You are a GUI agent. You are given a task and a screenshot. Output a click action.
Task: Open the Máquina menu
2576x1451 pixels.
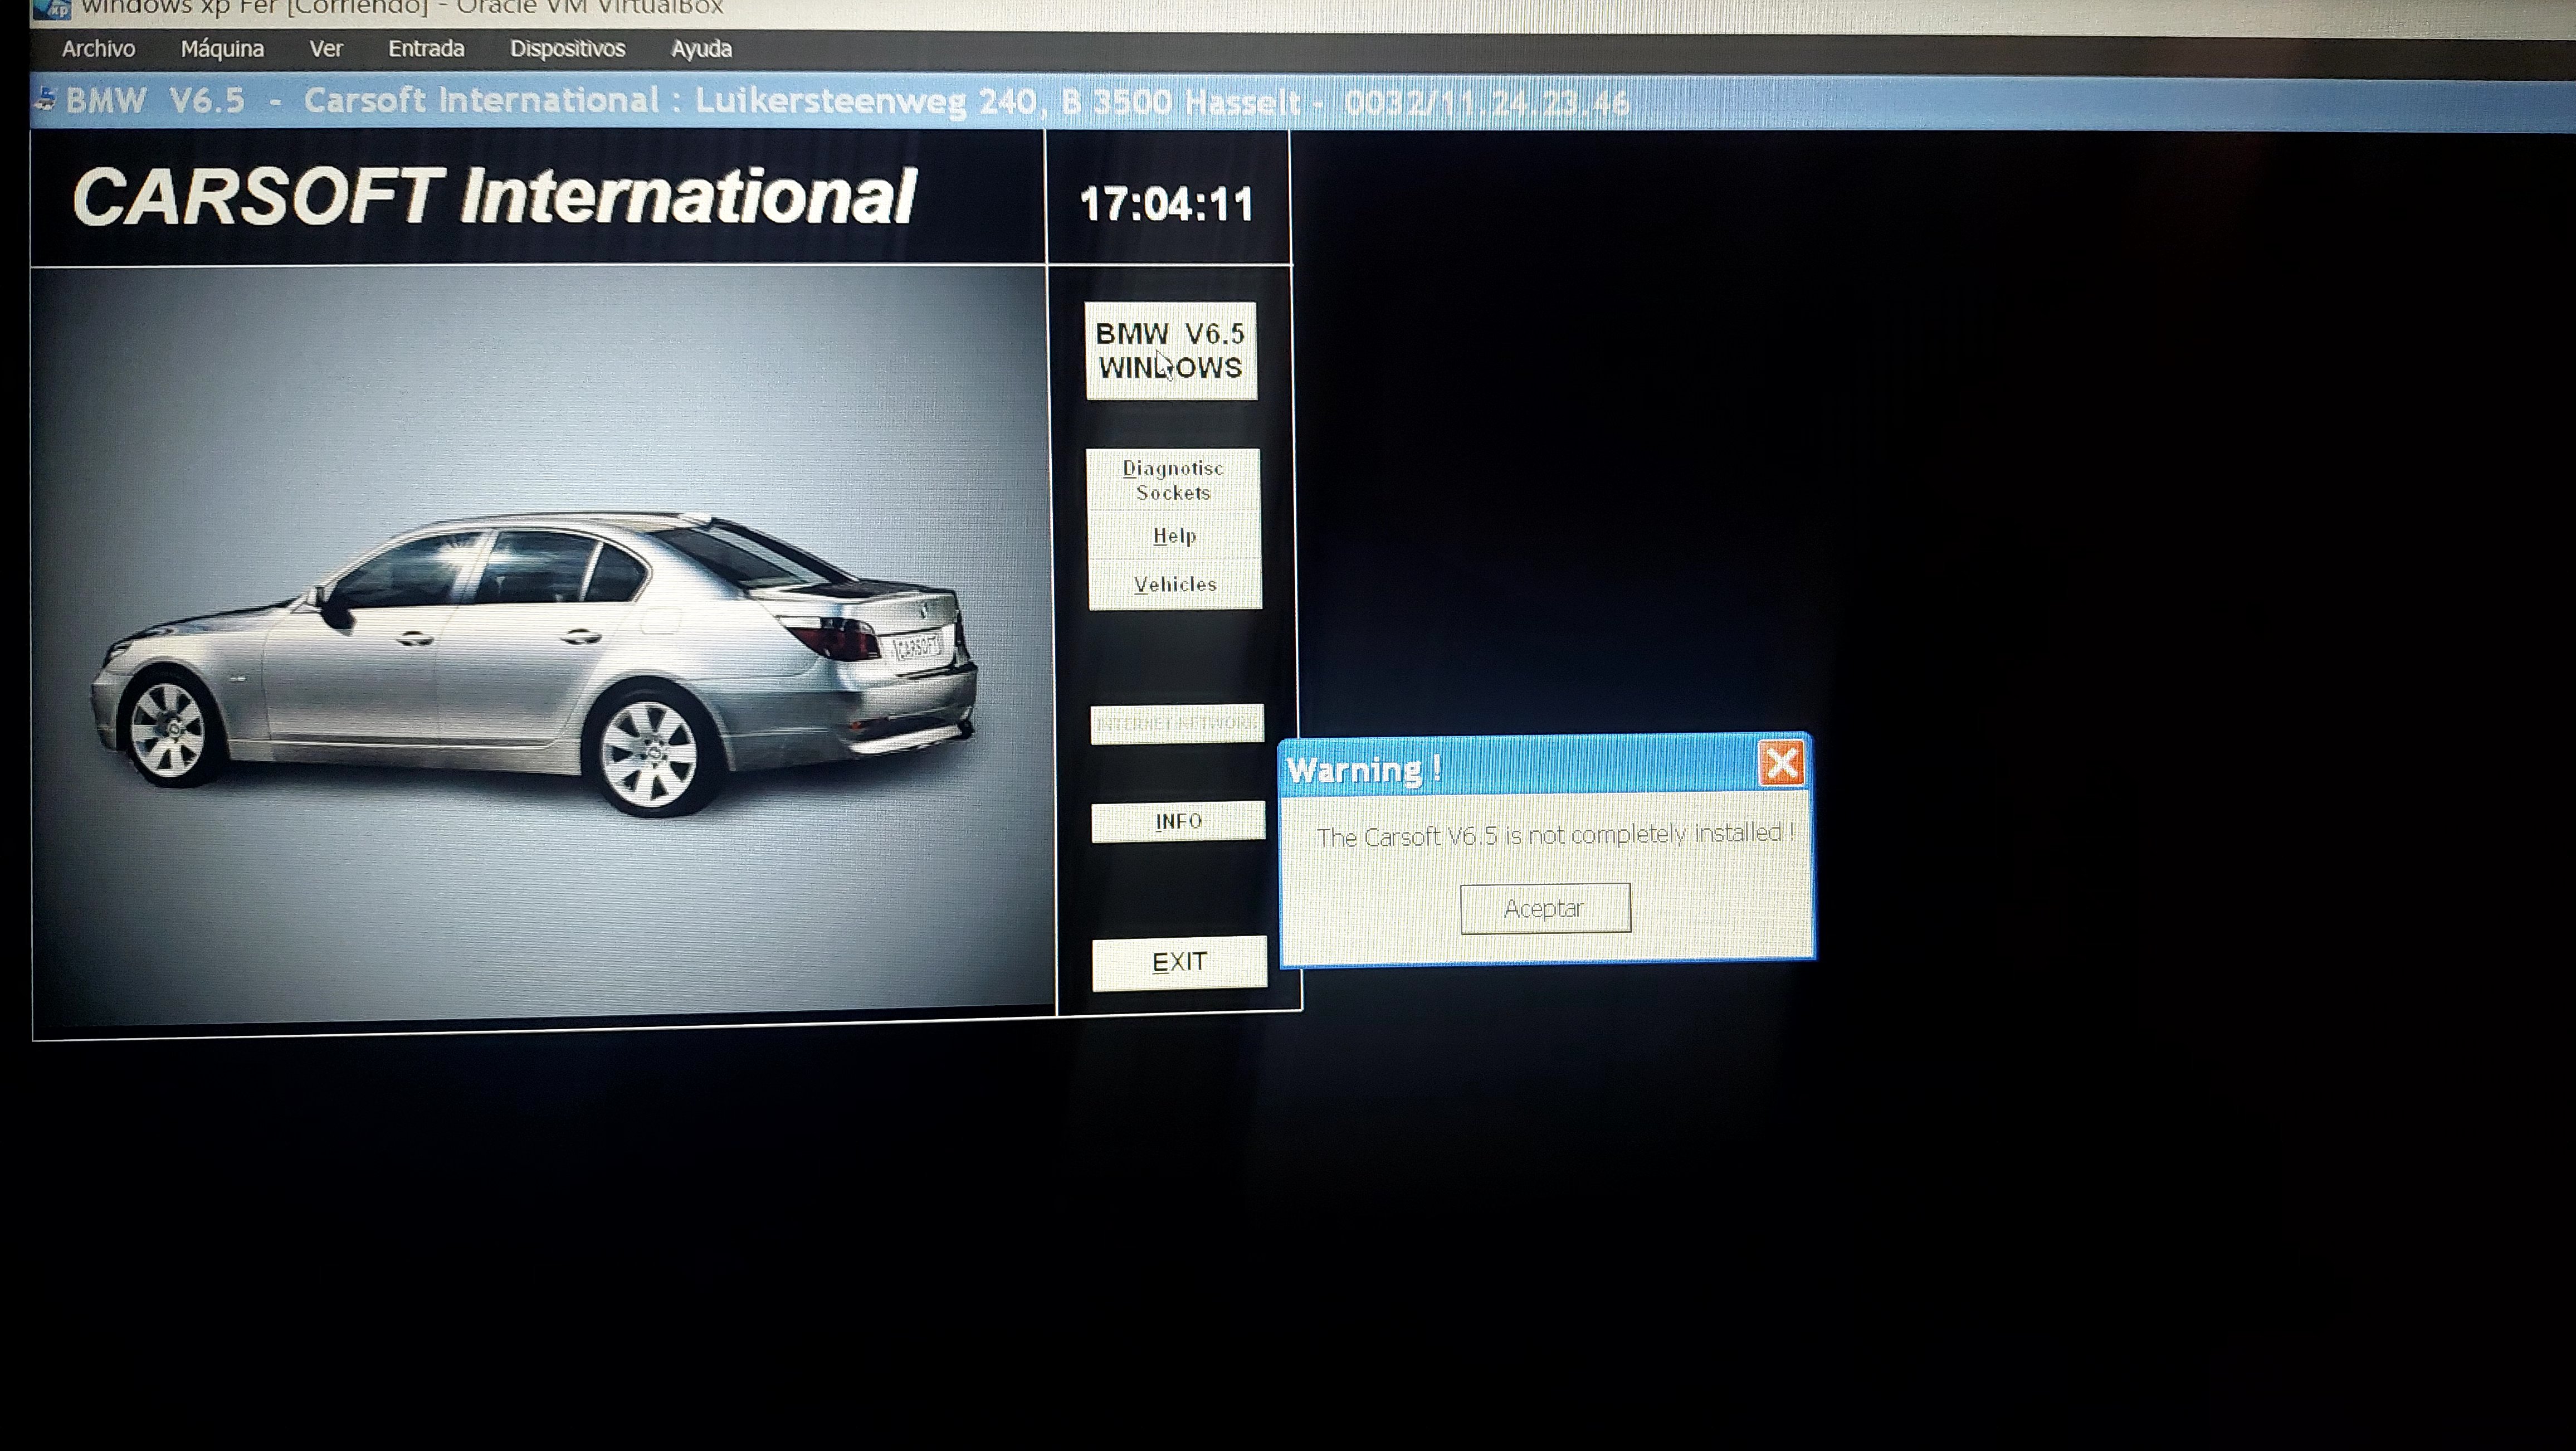click(222, 49)
